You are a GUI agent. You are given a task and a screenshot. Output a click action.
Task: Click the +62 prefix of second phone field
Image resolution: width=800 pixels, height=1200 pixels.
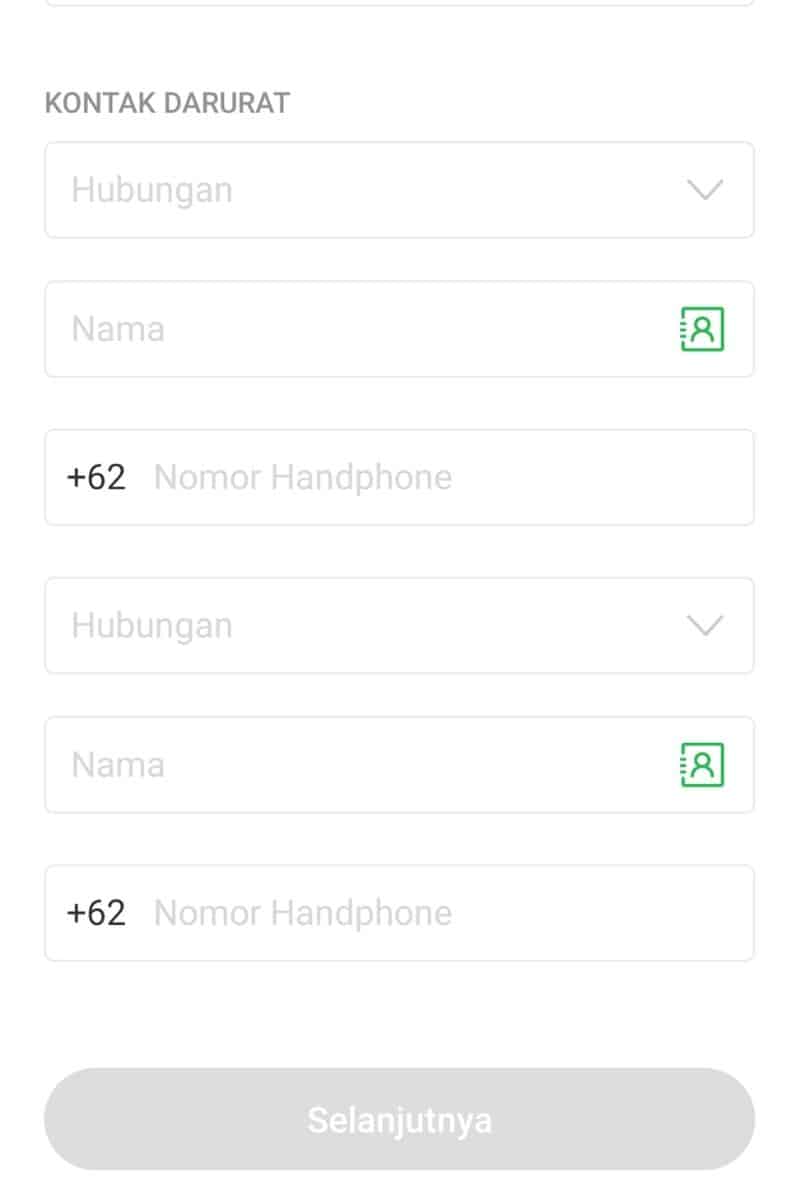point(96,913)
